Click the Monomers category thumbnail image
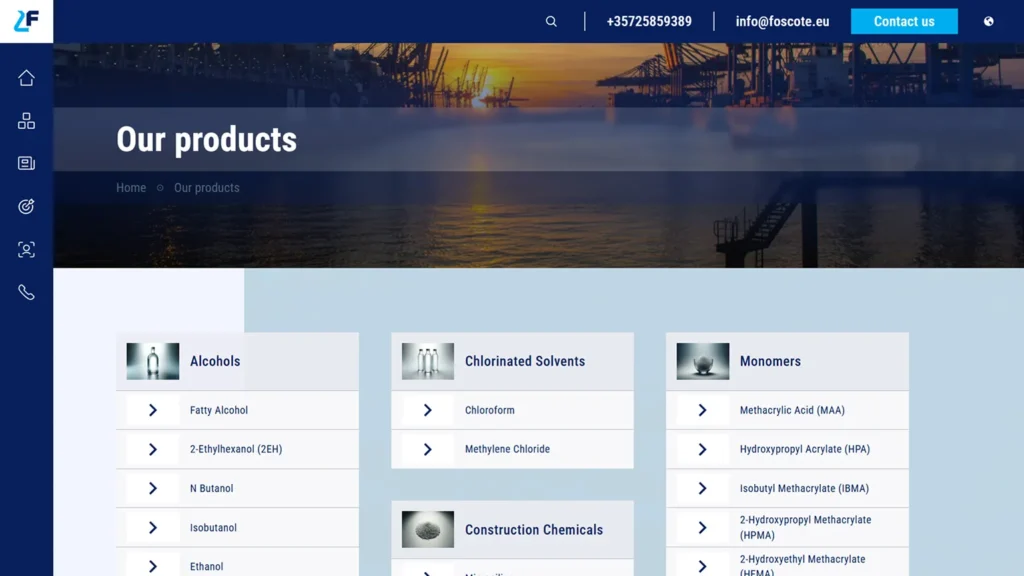This screenshot has height=576, width=1024. click(x=703, y=361)
